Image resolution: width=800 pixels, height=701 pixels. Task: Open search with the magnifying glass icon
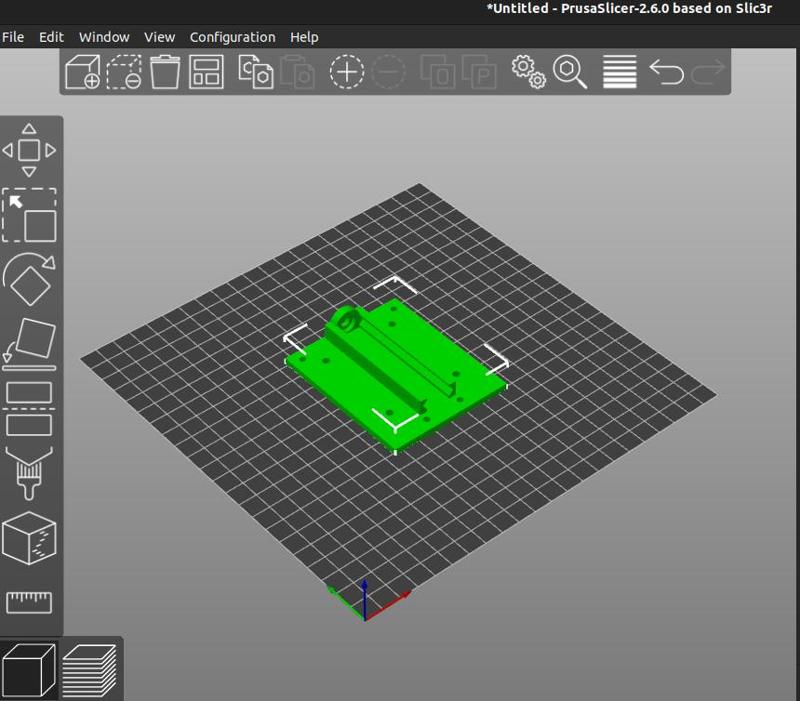pos(570,72)
